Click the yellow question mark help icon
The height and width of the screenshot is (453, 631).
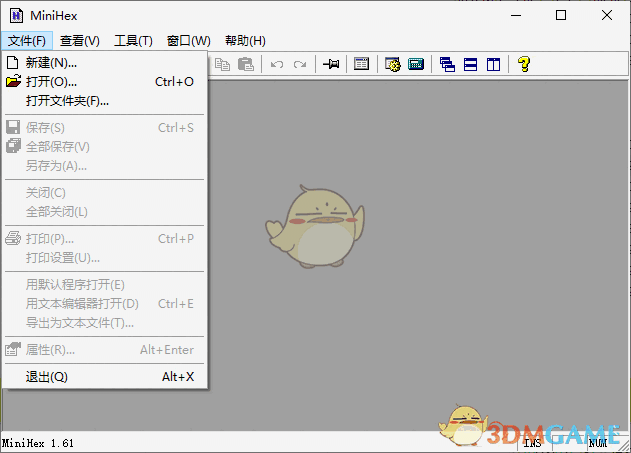pos(524,64)
